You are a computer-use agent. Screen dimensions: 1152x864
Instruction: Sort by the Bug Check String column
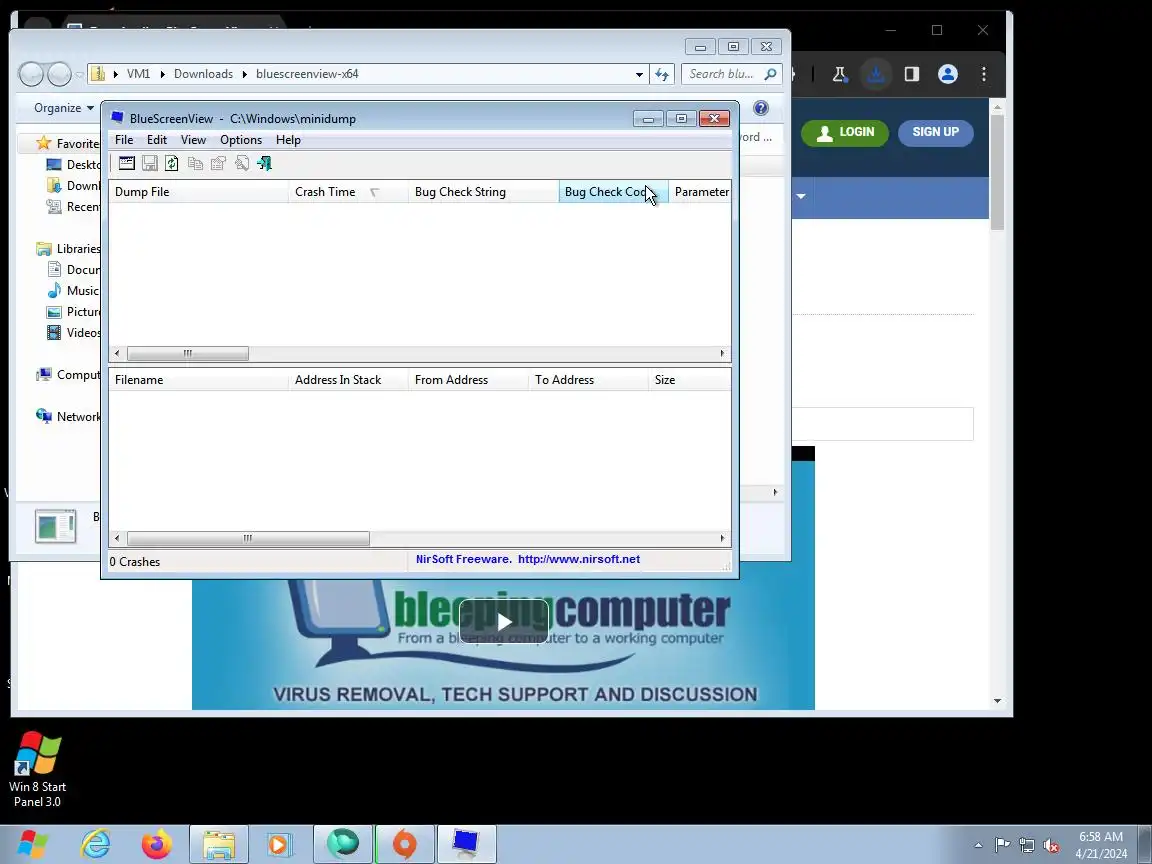483,192
